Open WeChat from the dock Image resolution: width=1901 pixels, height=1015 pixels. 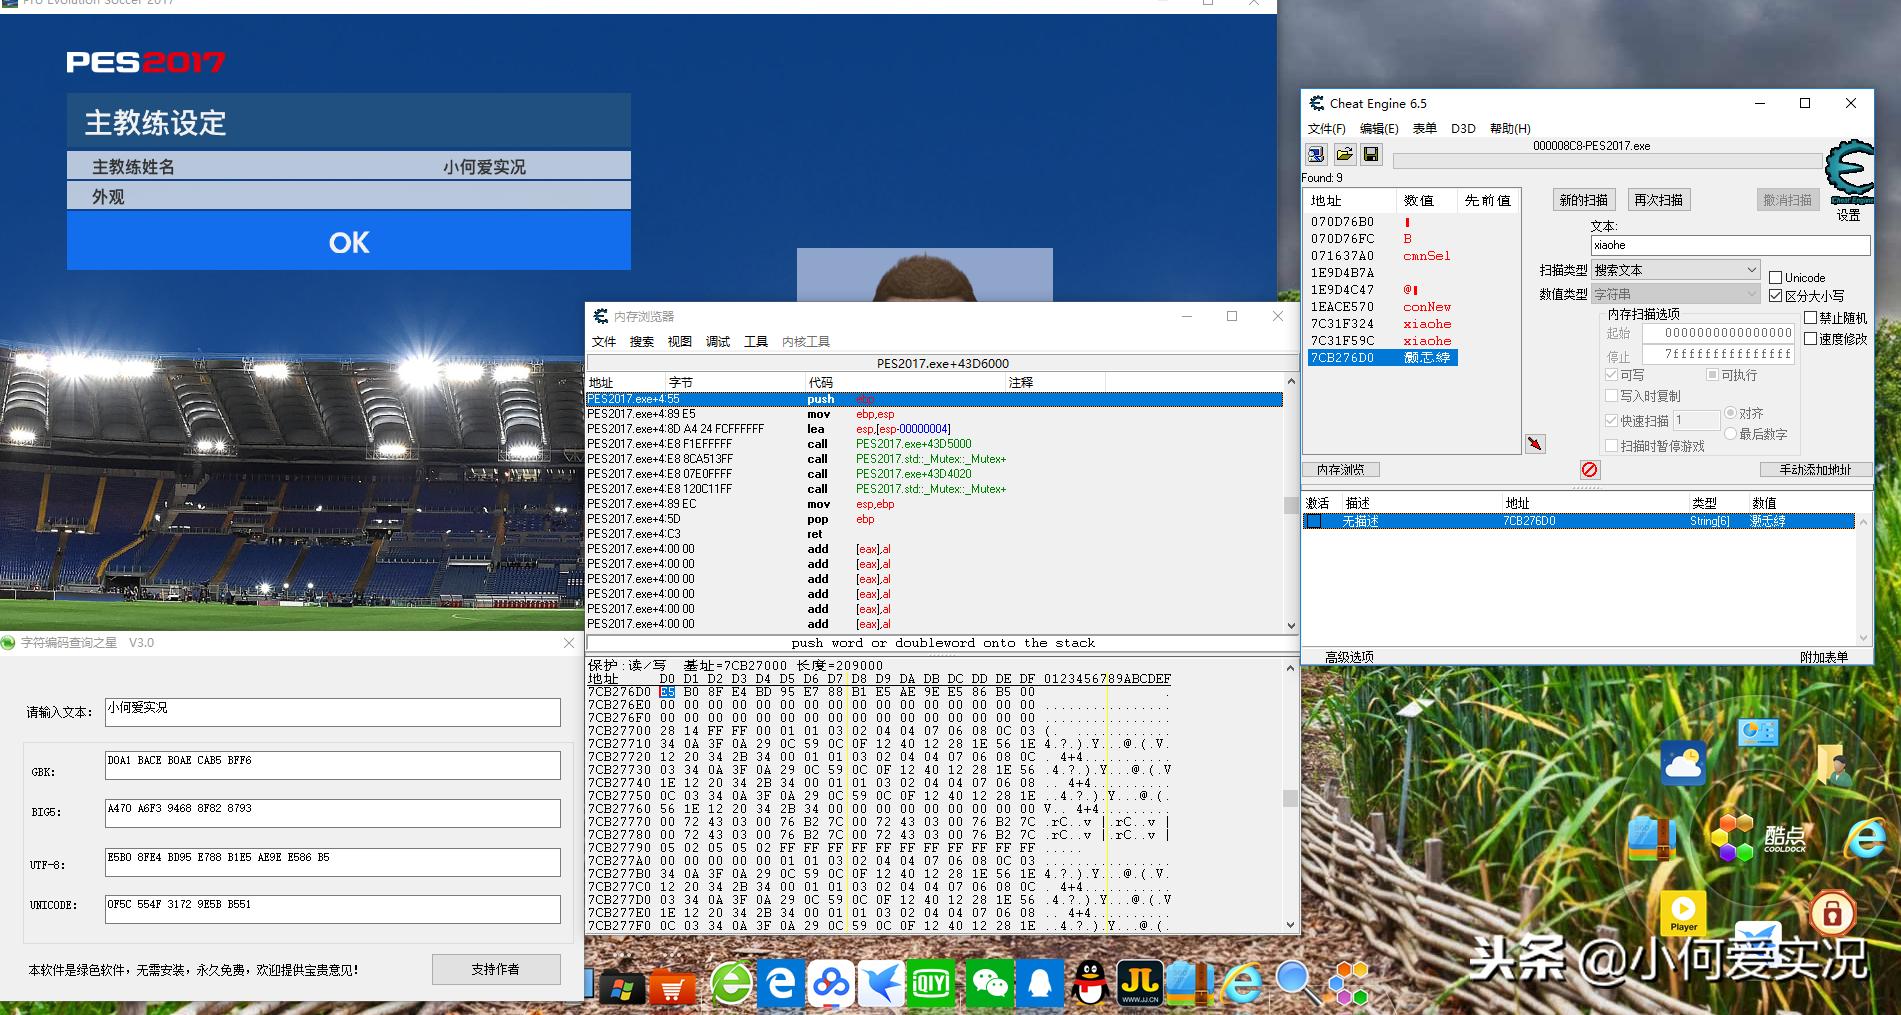[x=989, y=984]
